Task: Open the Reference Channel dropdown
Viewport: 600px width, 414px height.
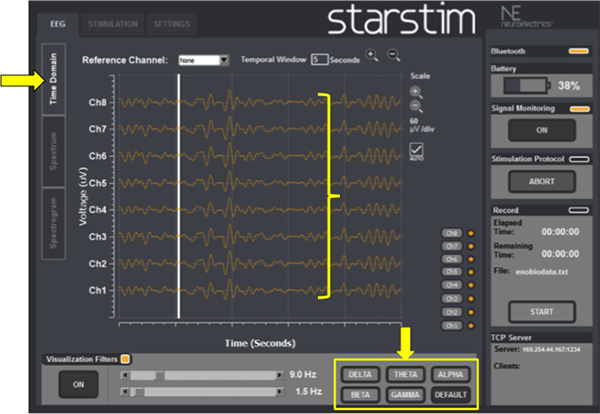Action: coord(203,60)
